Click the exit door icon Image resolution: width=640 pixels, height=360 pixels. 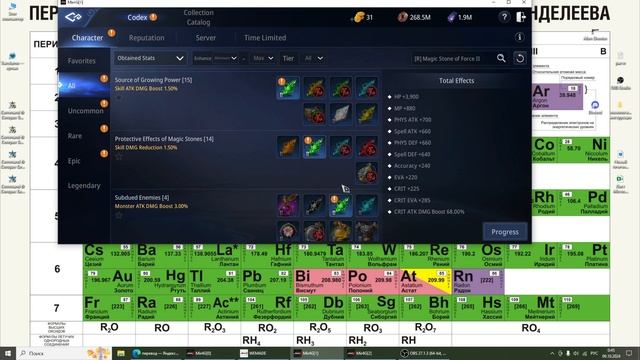(x=521, y=17)
